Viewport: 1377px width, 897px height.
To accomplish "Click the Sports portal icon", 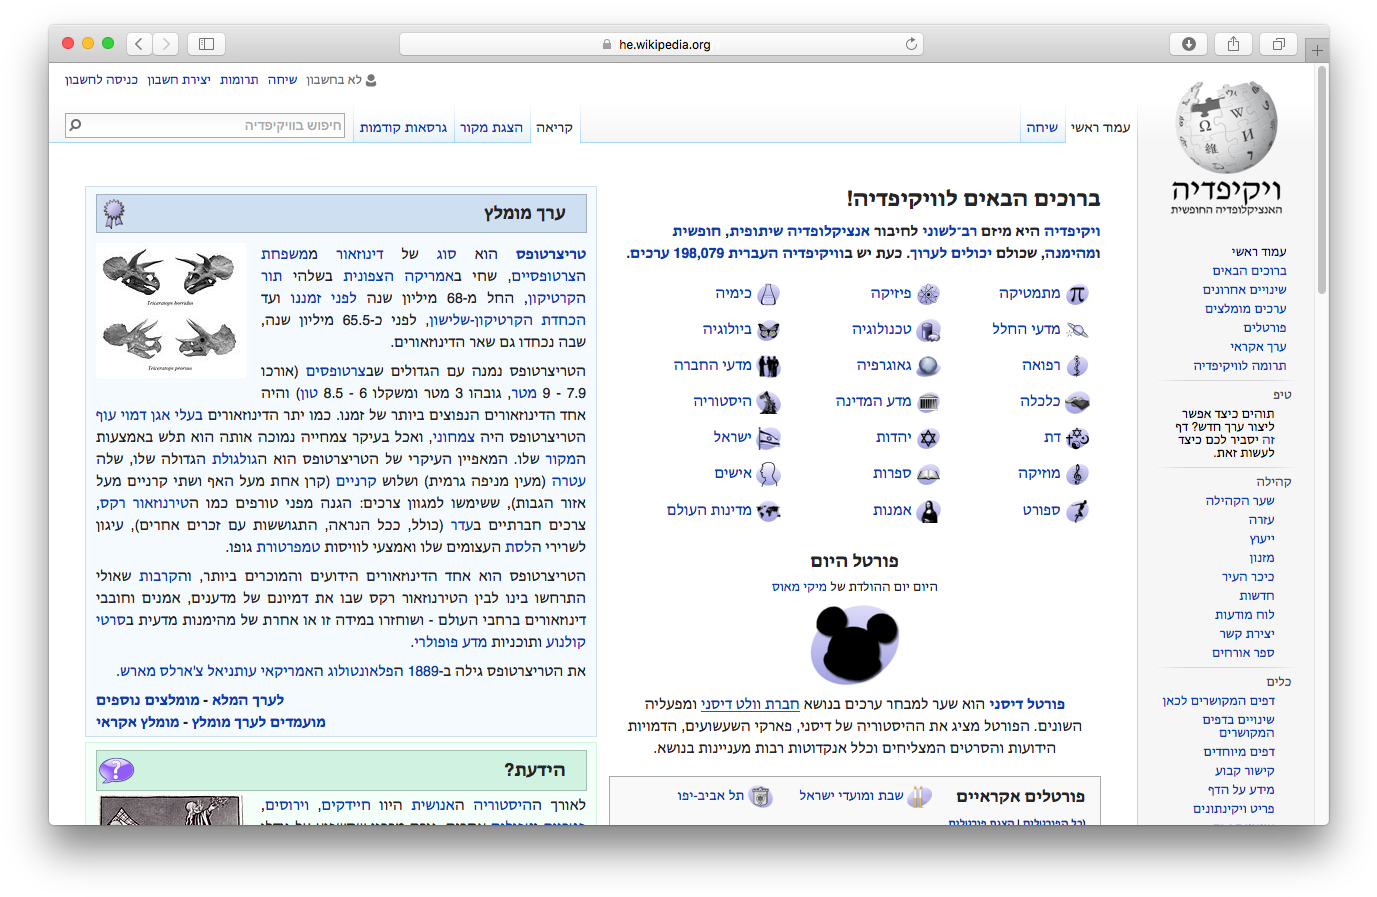I will point(1077,511).
